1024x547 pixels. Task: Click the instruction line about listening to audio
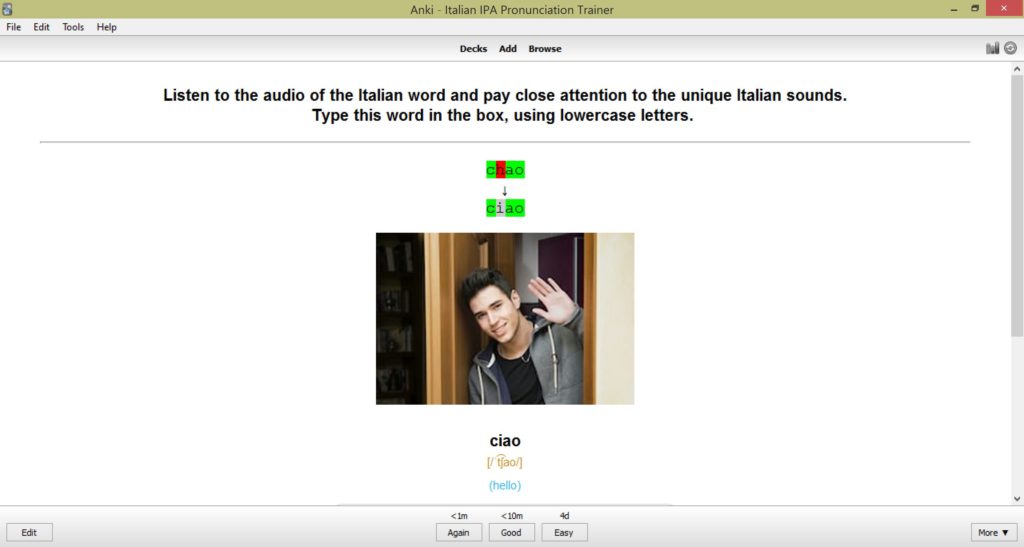[505, 95]
